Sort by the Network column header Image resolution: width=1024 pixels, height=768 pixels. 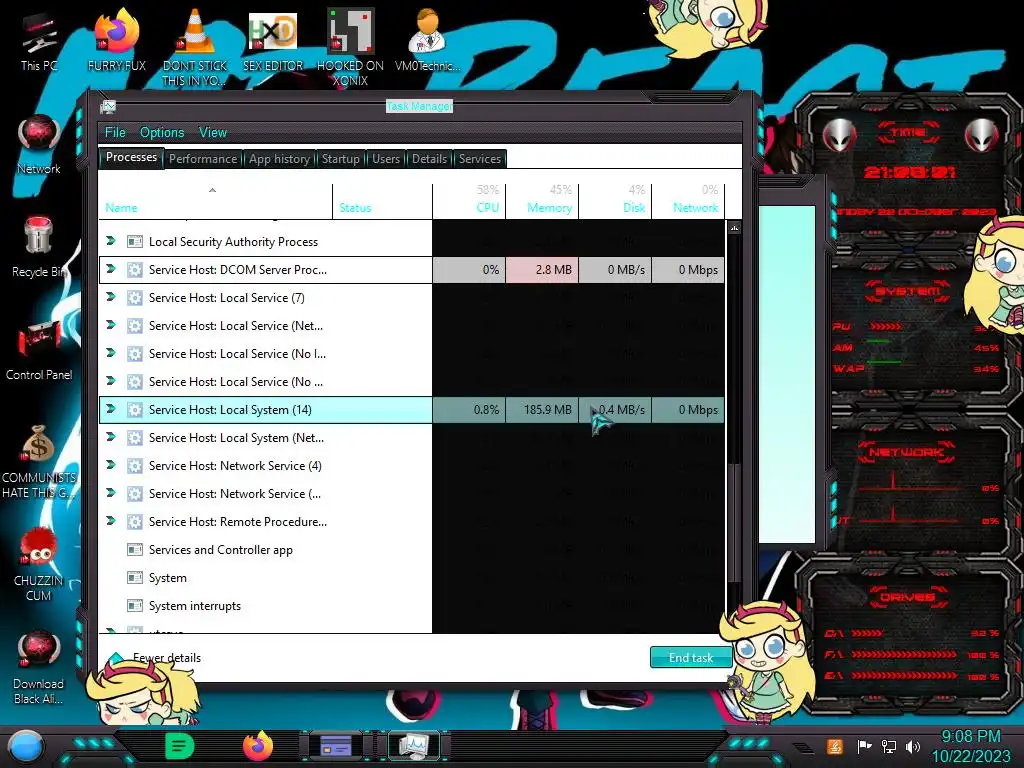click(688, 201)
